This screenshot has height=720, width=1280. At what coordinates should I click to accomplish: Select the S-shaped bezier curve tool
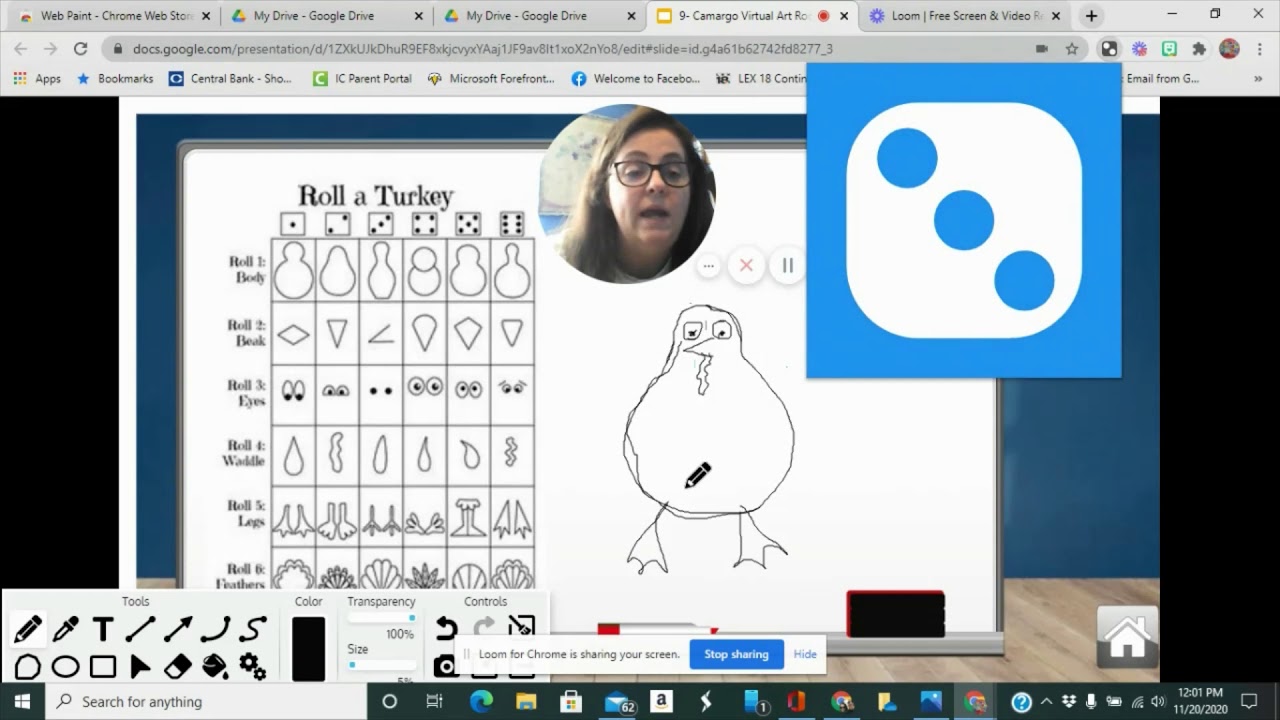(x=253, y=629)
